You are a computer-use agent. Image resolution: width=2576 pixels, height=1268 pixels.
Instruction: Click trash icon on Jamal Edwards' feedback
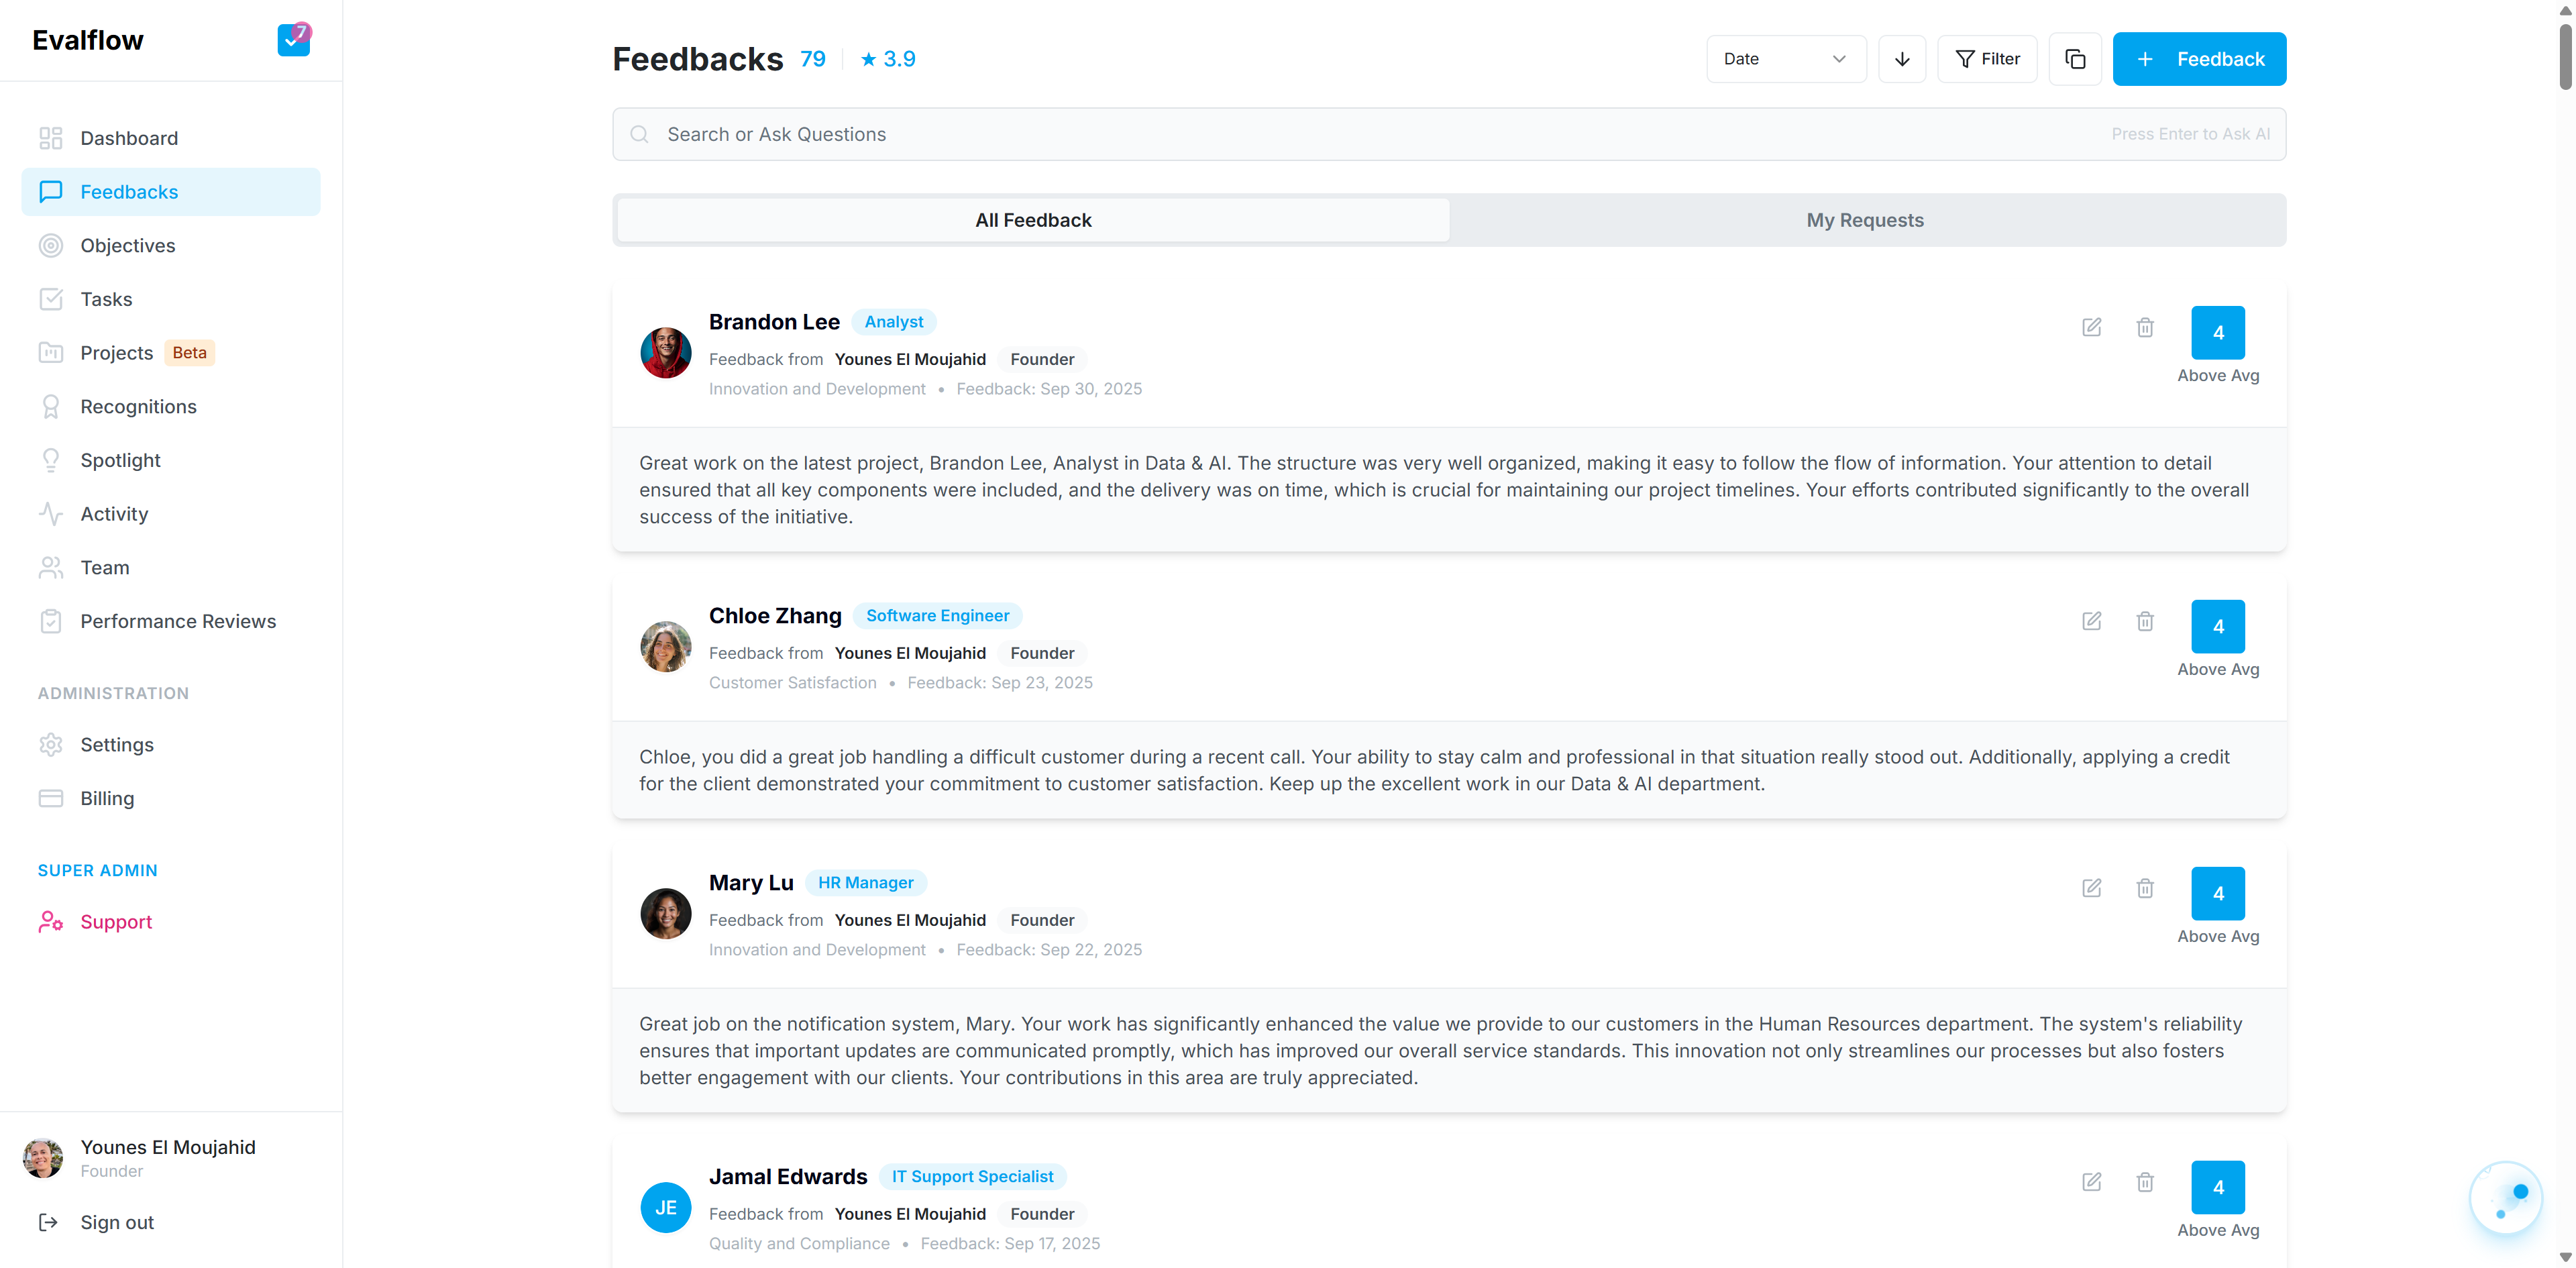pos(2145,1182)
